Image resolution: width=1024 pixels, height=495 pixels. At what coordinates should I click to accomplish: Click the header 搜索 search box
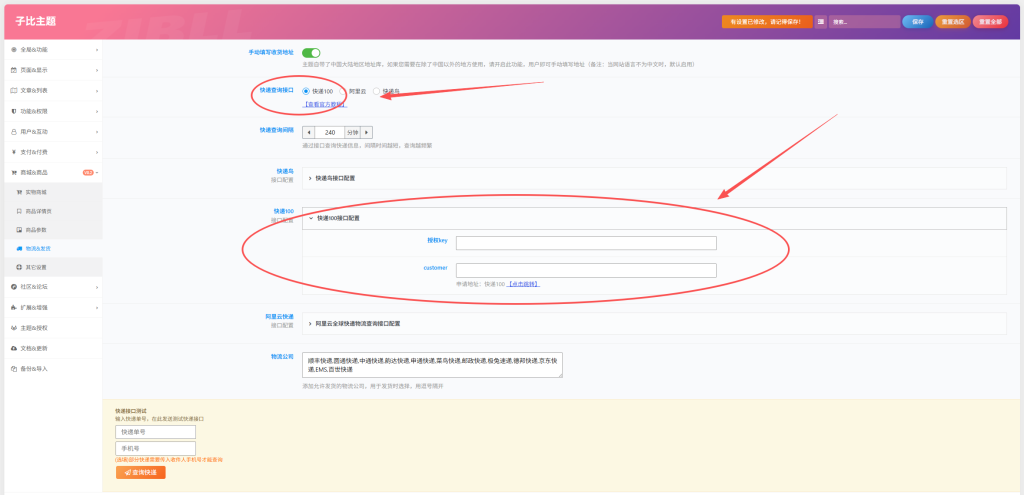tap(865, 22)
